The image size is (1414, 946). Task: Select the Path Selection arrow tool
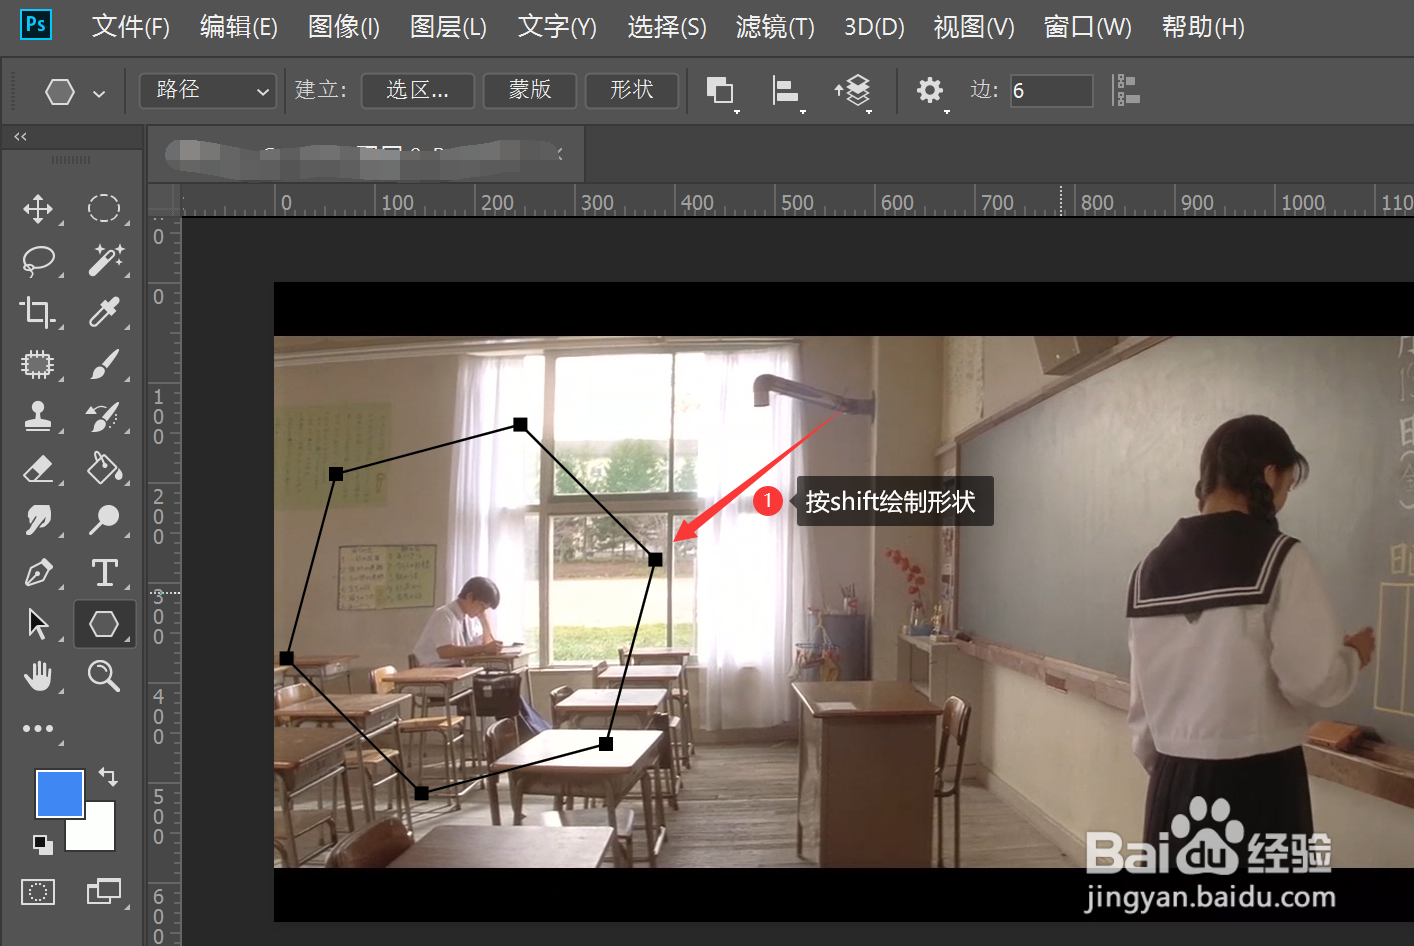point(38,624)
